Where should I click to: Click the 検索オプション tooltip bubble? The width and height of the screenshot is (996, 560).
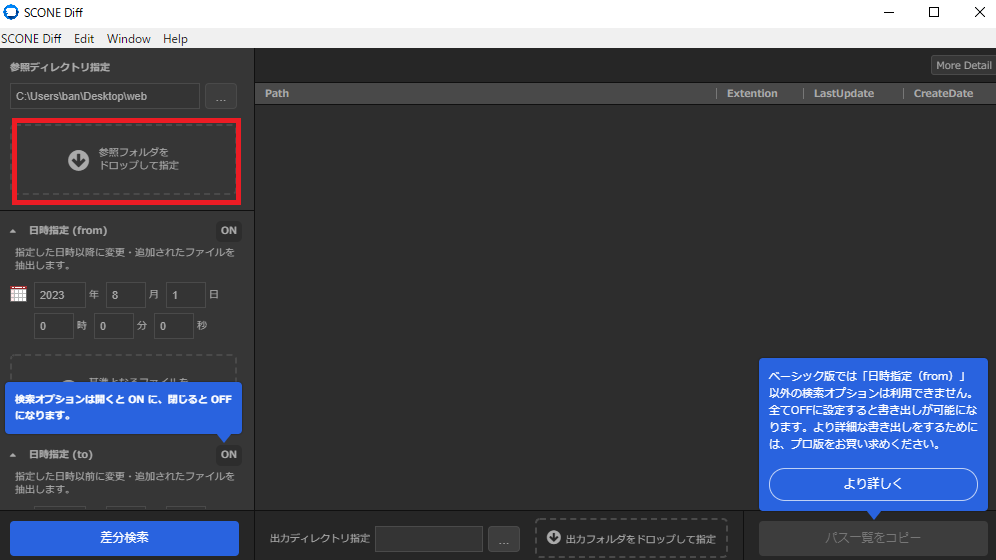[123, 408]
